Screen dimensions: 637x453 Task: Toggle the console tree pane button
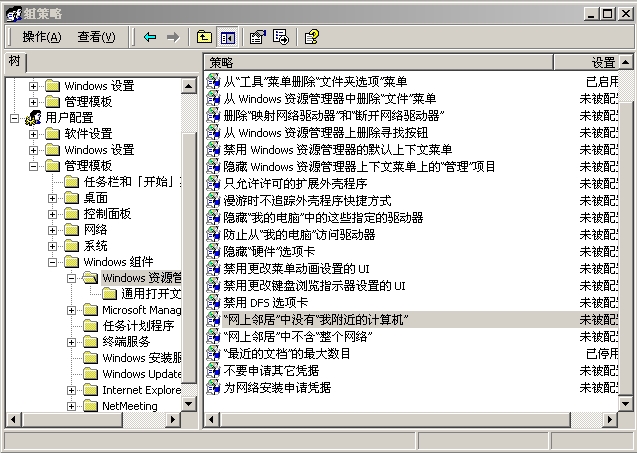pos(228,38)
